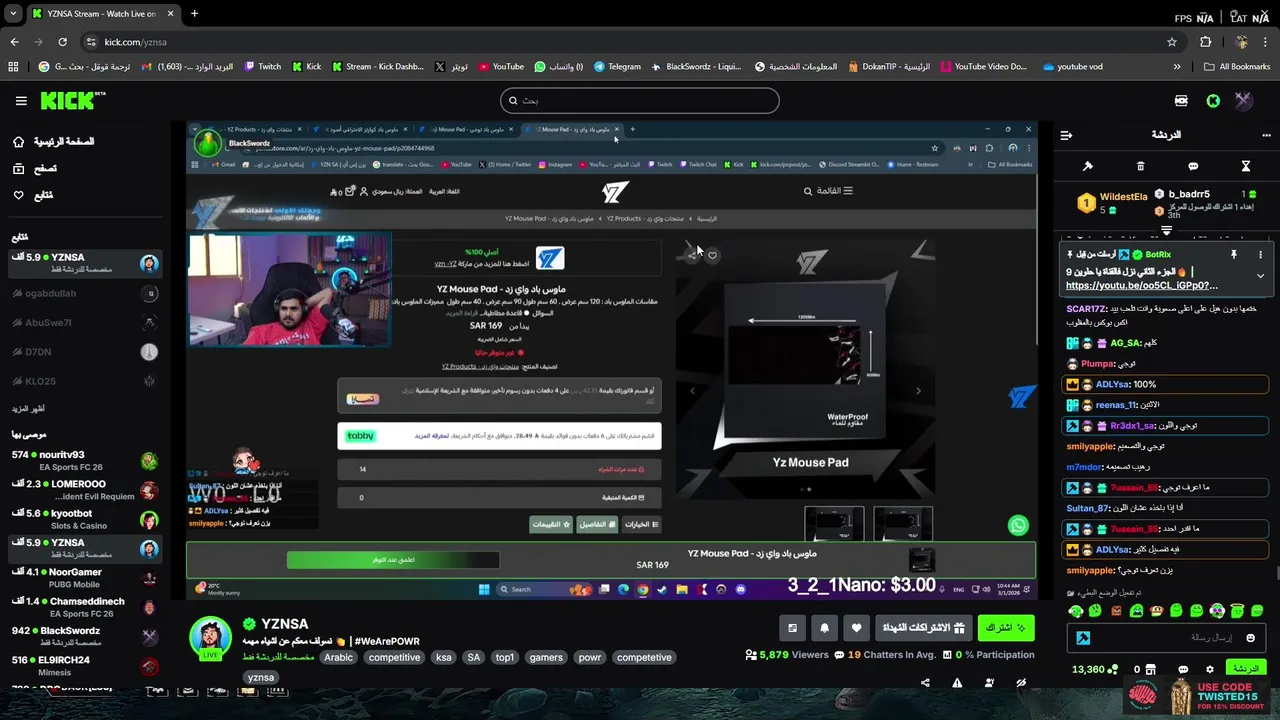Open the YouTube bookmark
1280x720 pixels.
[501, 67]
